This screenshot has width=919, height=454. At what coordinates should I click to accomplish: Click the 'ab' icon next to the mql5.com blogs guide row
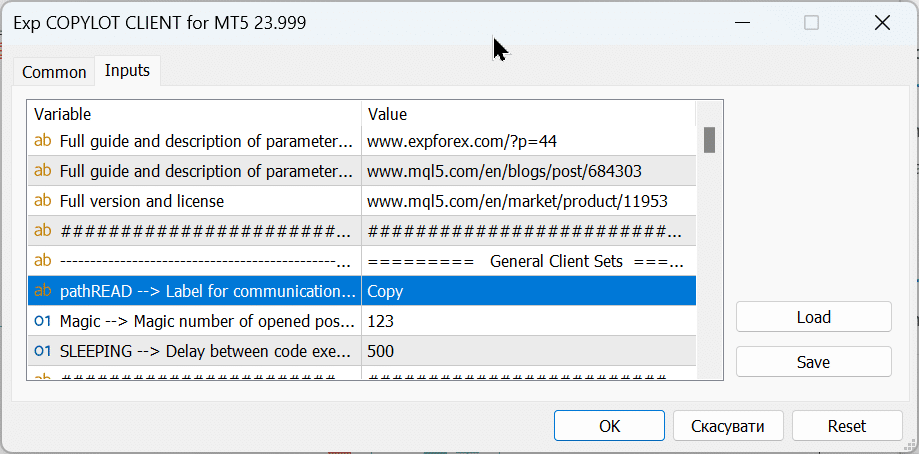43,171
